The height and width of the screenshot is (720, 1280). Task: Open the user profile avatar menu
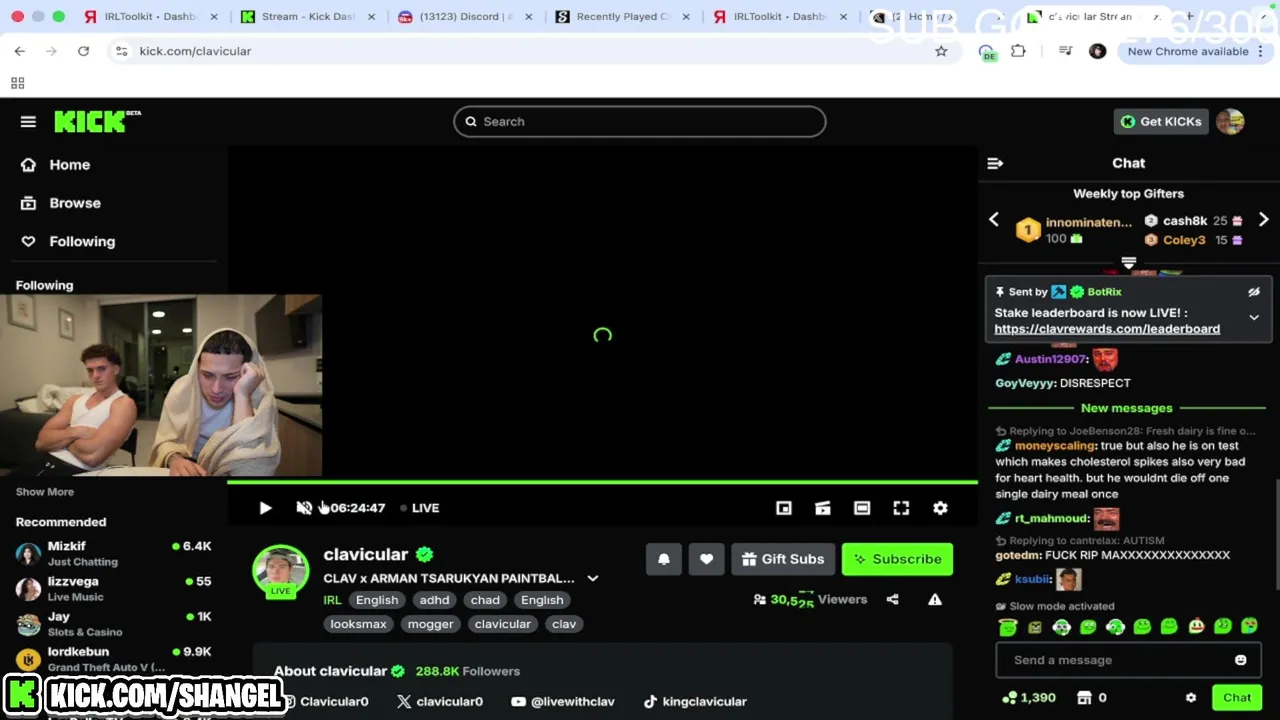tap(1230, 122)
